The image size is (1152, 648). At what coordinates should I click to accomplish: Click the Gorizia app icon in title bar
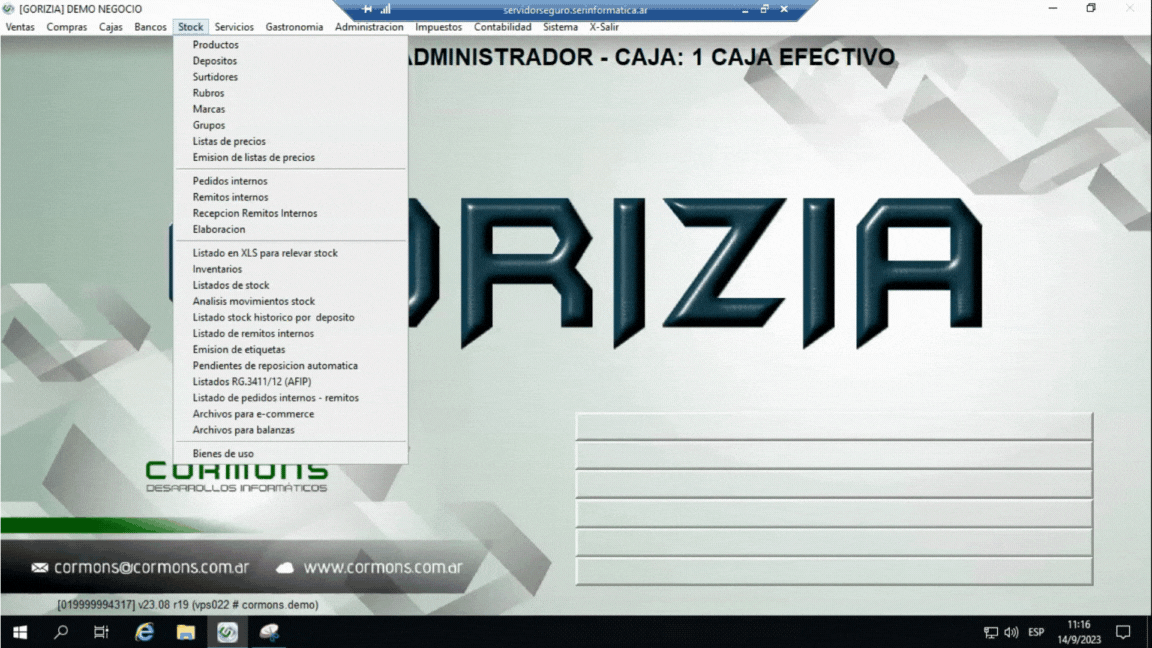8,9
